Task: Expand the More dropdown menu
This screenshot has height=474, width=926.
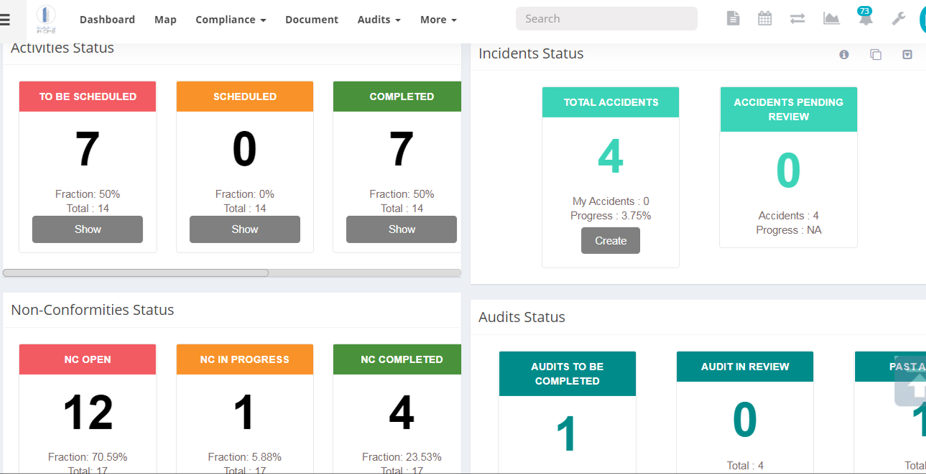Action: tap(438, 20)
